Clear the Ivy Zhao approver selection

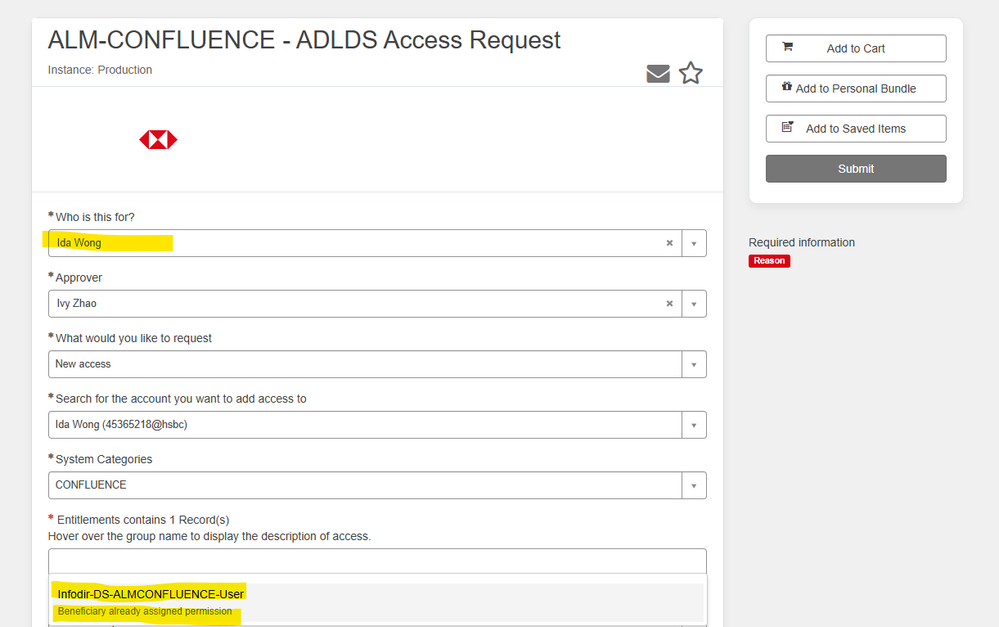pyautogui.click(x=670, y=303)
